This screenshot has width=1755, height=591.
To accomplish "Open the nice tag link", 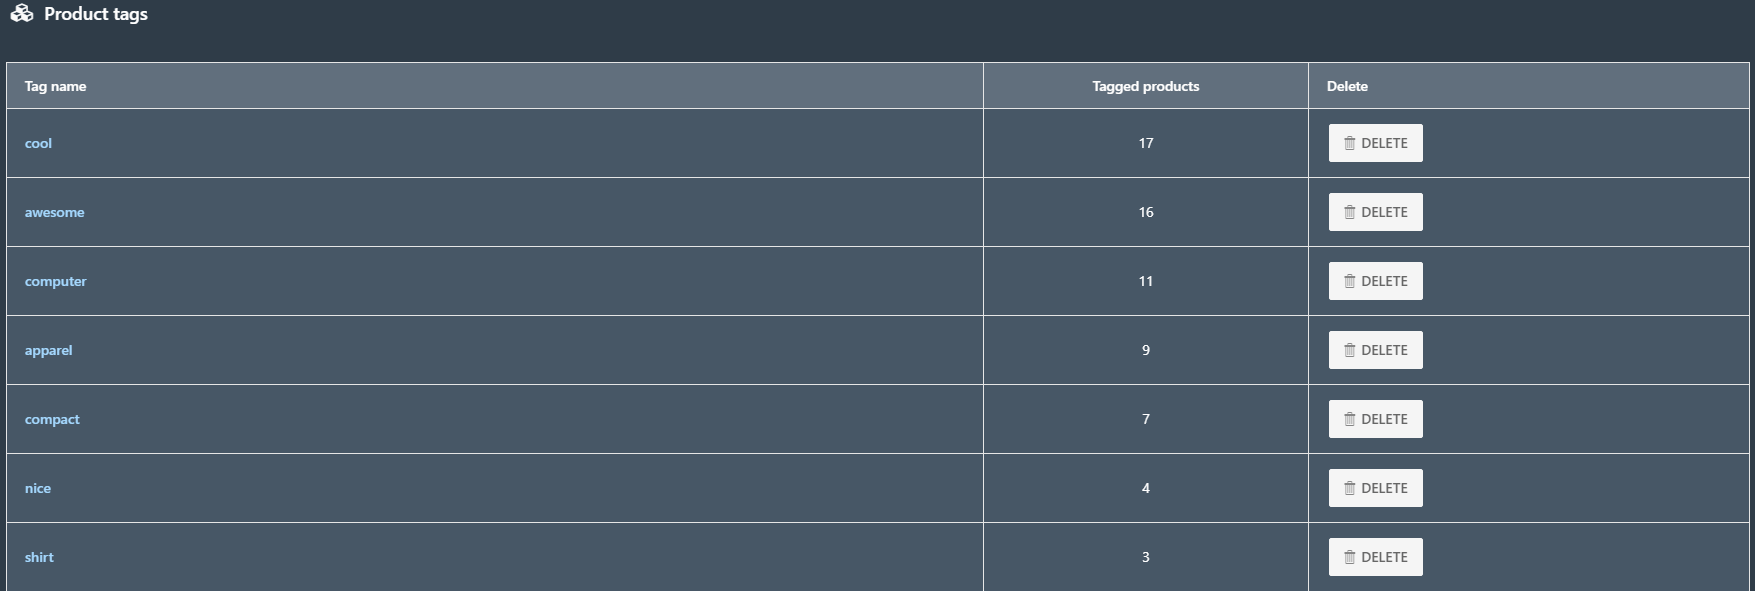I will [x=37, y=488].
